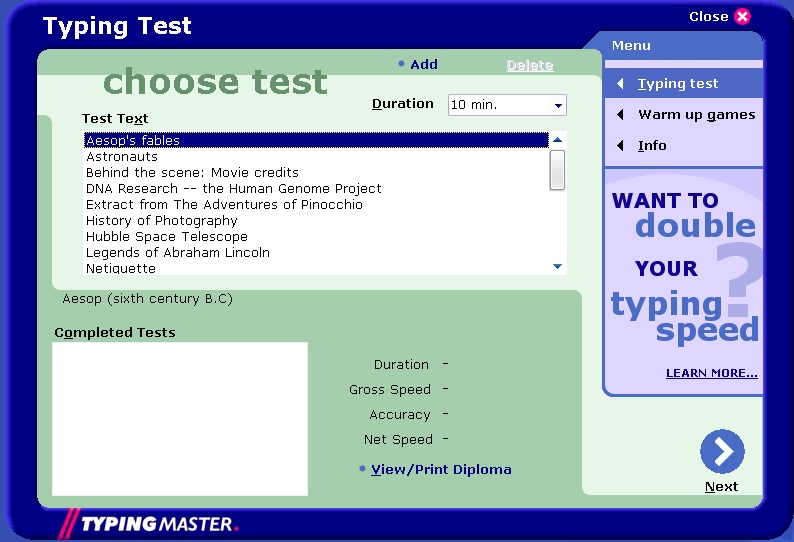The image size is (794, 542).
Task: Click the Next label
Action: click(722, 487)
